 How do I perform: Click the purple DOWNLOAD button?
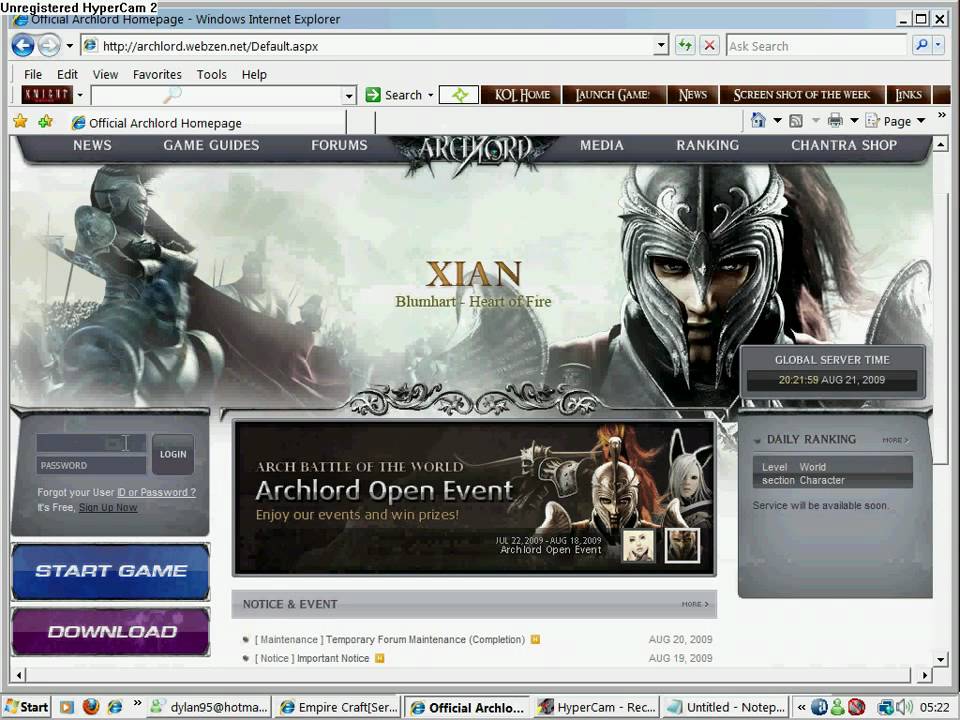(x=111, y=631)
